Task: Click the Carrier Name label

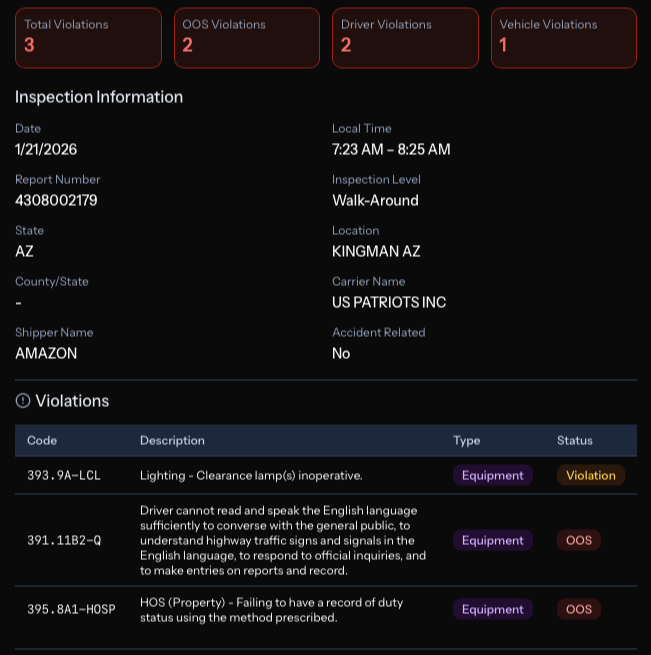Action: pos(369,282)
